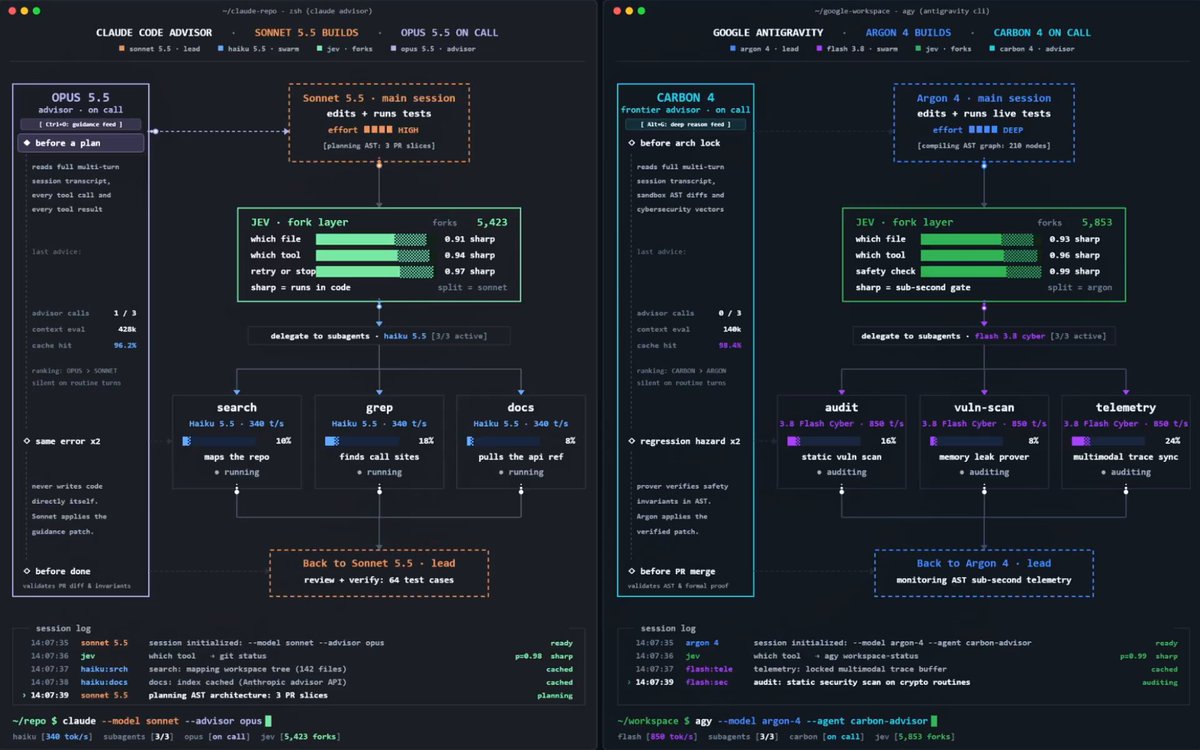1200x750 pixels.
Task: Open the vuln-scan subagent card
Action: [x=984, y=441]
